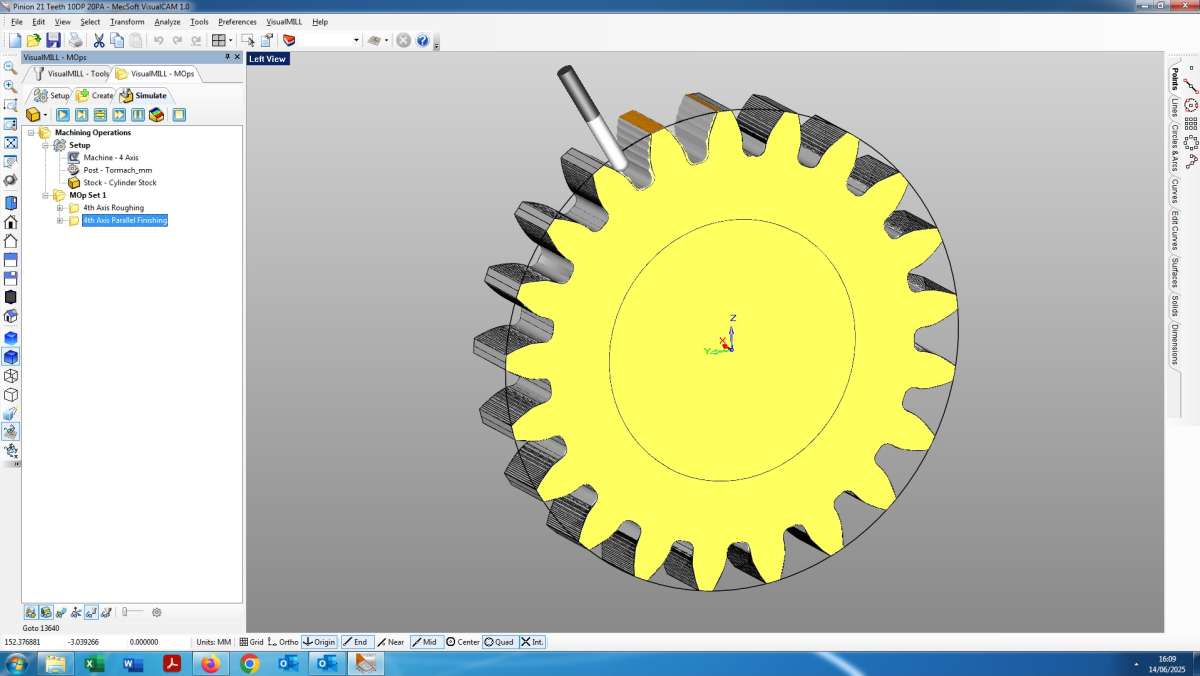Pause the simulation

click(x=138, y=115)
